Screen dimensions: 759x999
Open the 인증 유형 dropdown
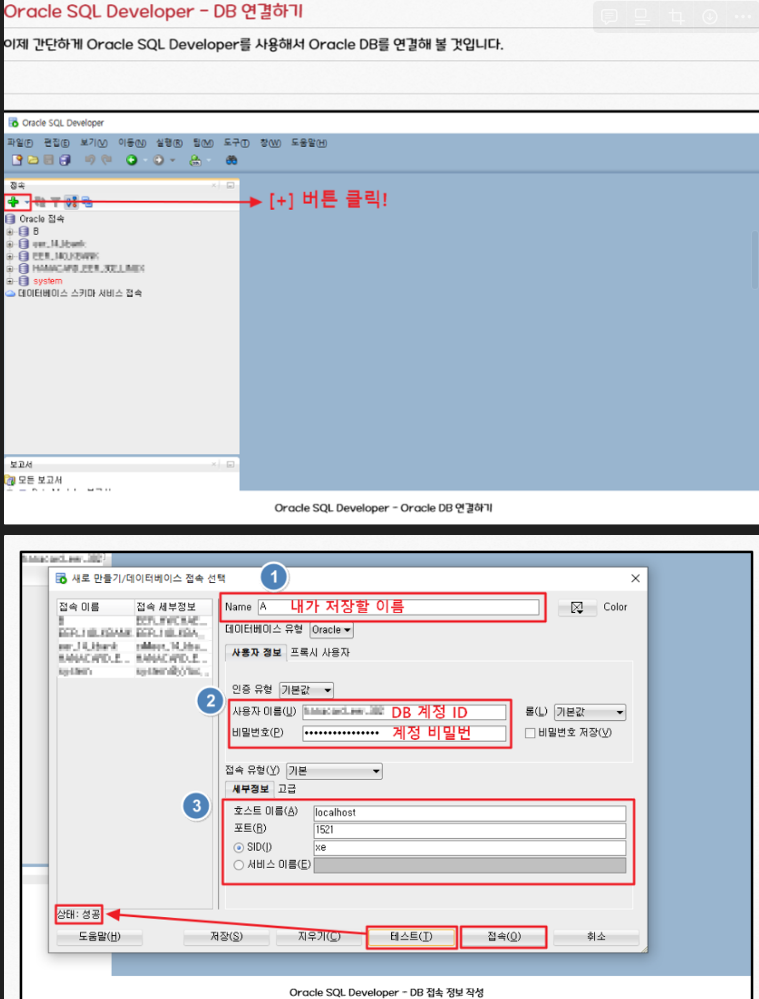pyautogui.click(x=307, y=690)
